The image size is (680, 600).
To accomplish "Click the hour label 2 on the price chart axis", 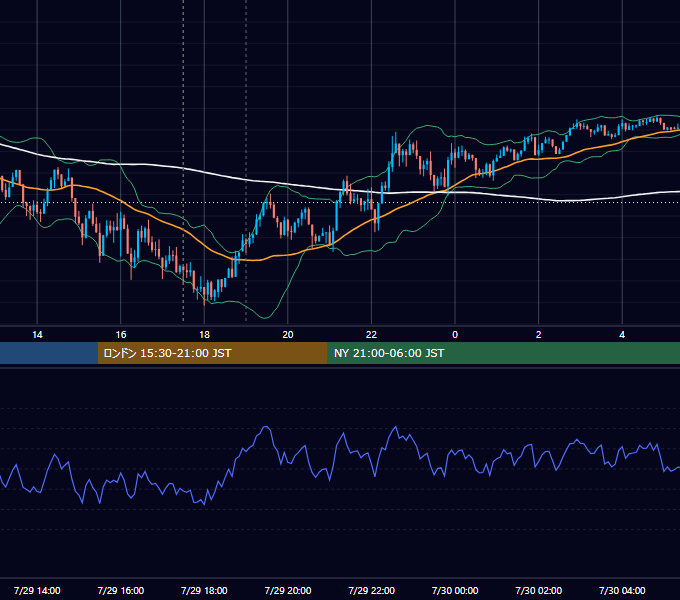I will [x=539, y=335].
